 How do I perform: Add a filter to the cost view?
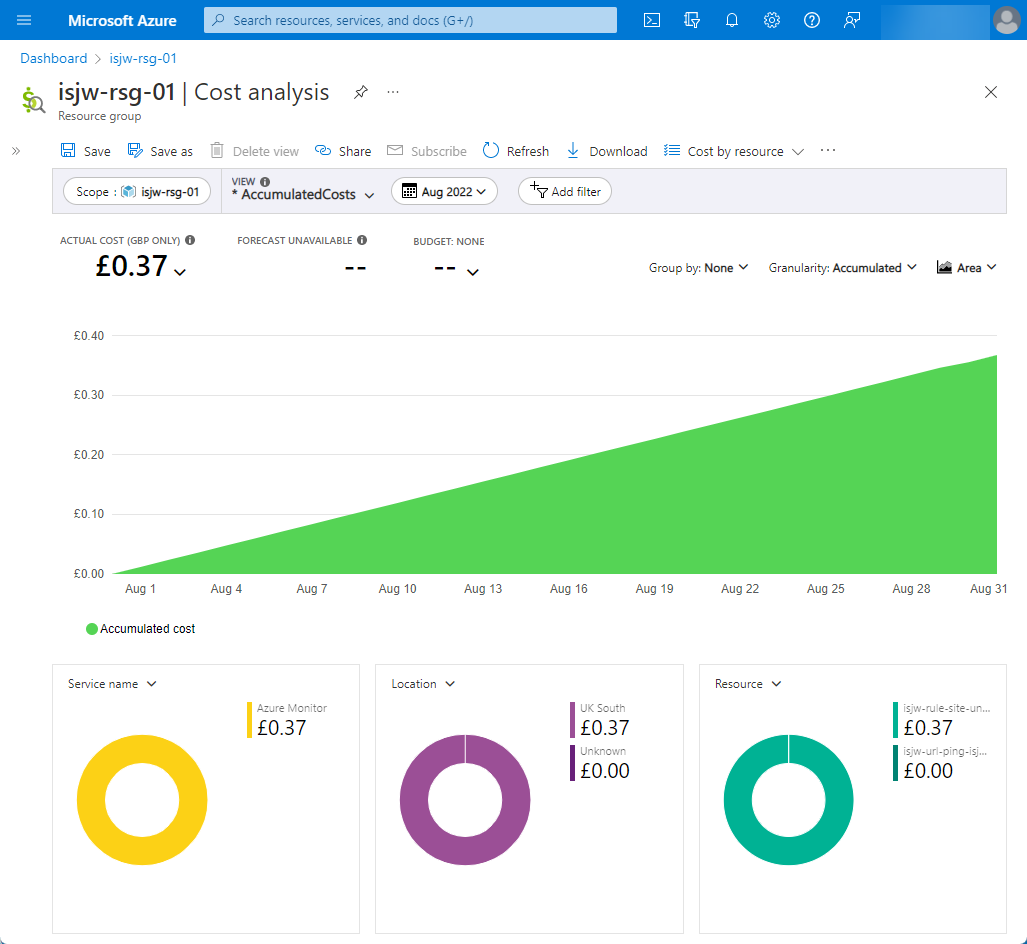pyautogui.click(x=565, y=191)
